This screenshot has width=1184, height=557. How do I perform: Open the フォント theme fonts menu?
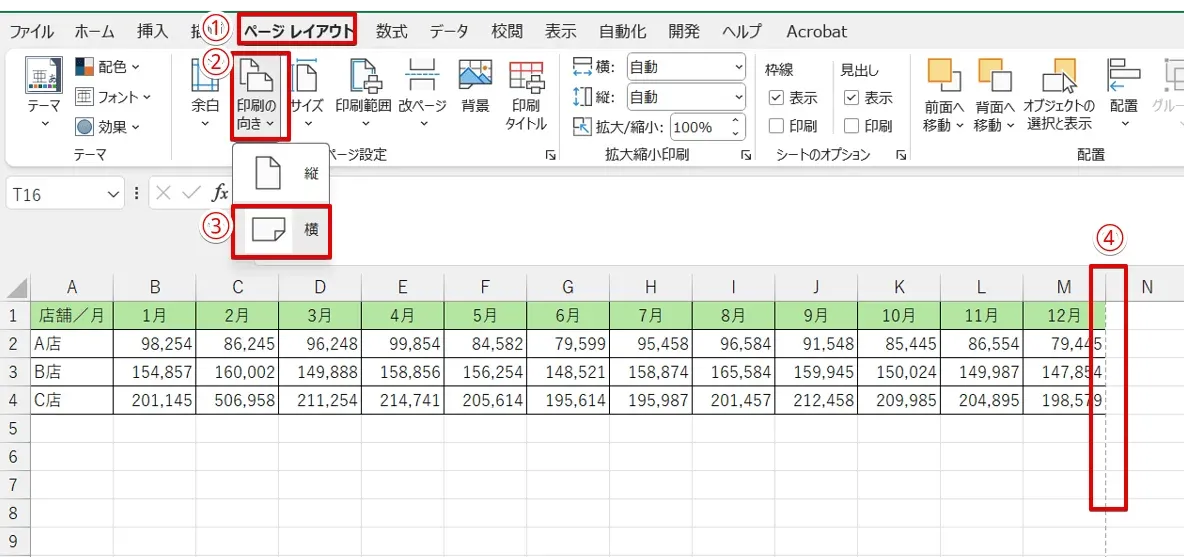113,97
